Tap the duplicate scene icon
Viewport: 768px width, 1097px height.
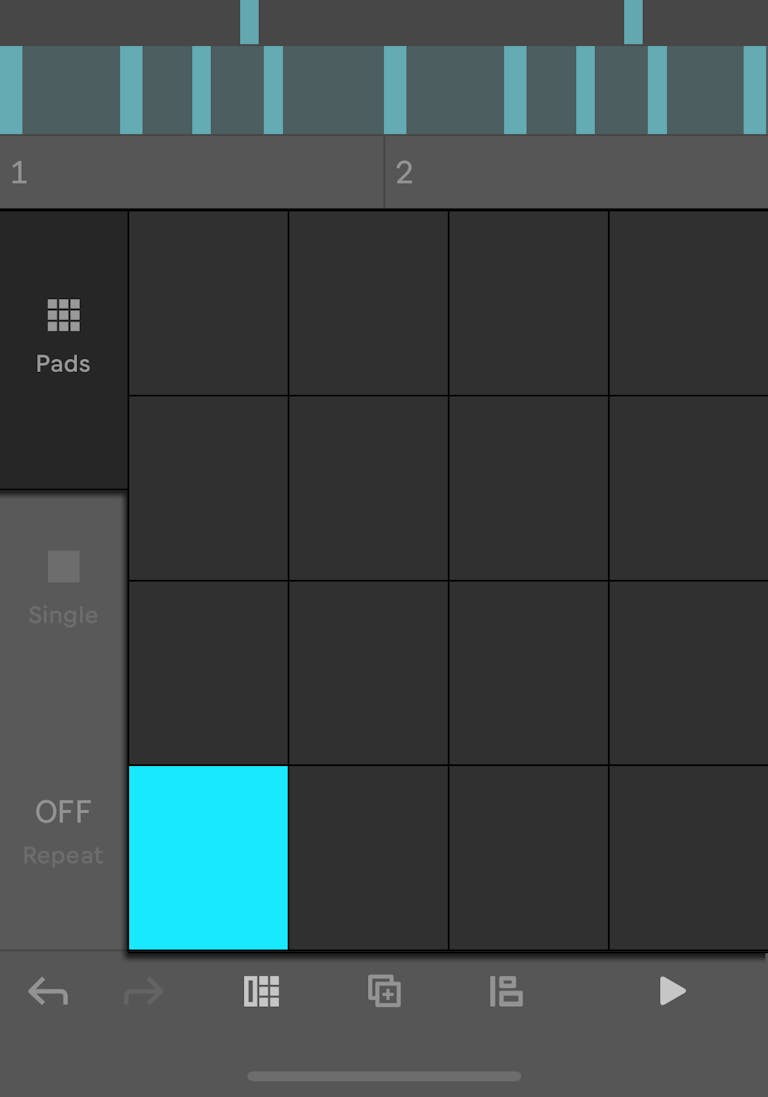tap(384, 991)
